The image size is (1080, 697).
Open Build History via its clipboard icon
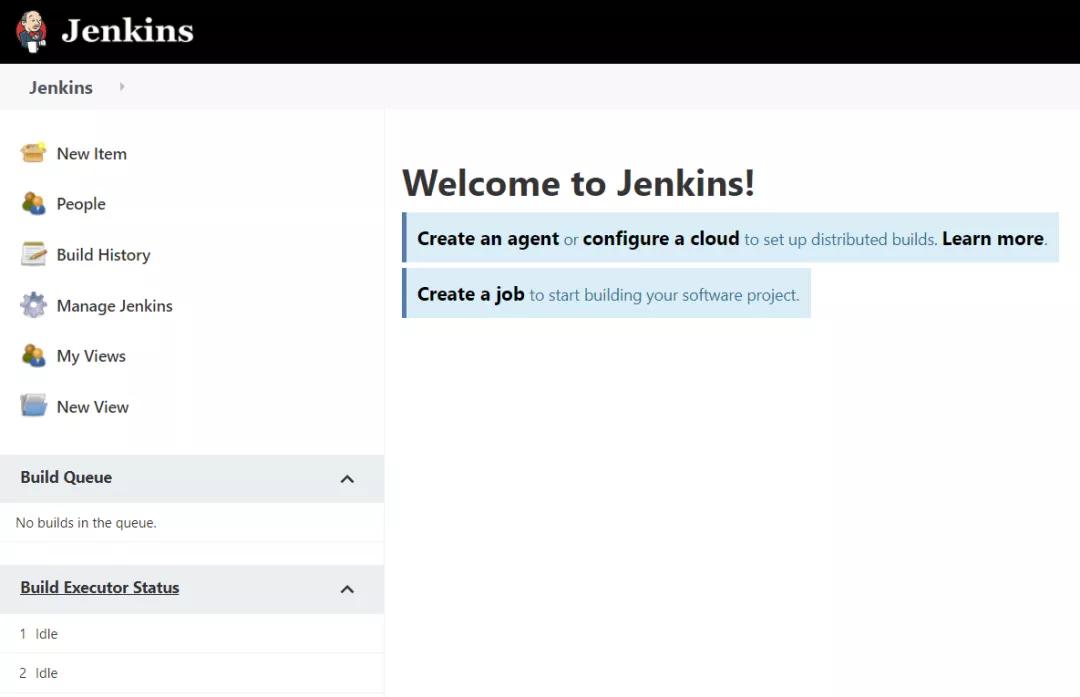pyautogui.click(x=33, y=254)
